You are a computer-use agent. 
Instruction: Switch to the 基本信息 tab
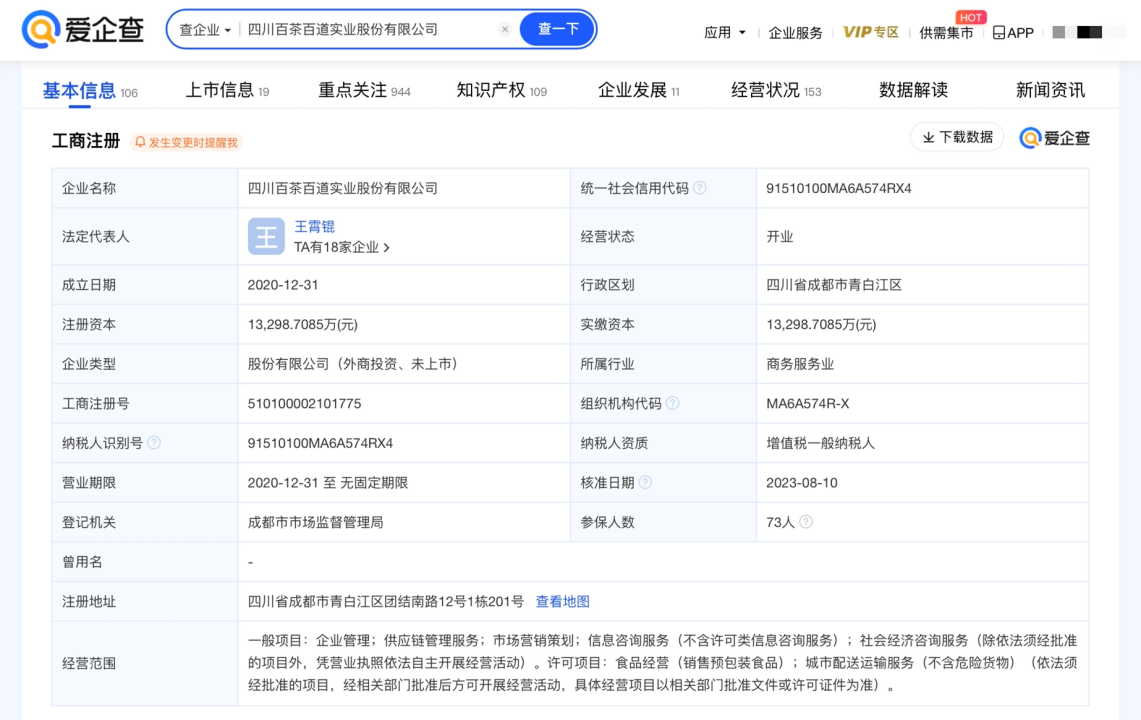pos(90,91)
